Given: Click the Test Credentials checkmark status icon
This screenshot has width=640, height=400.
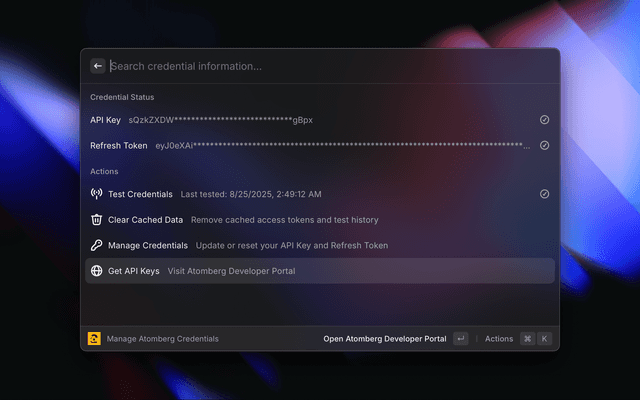Looking at the screenshot, I should pyautogui.click(x=544, y=194).
